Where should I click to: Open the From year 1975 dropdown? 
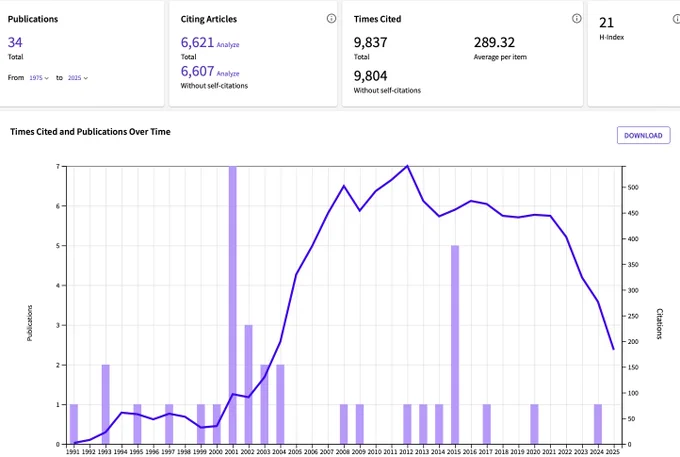click(39, 78)
